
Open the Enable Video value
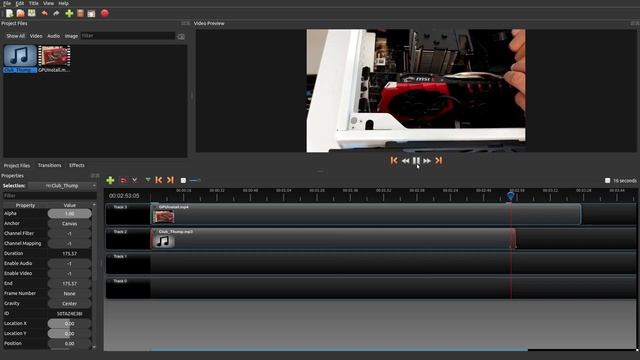pos(69,273)
